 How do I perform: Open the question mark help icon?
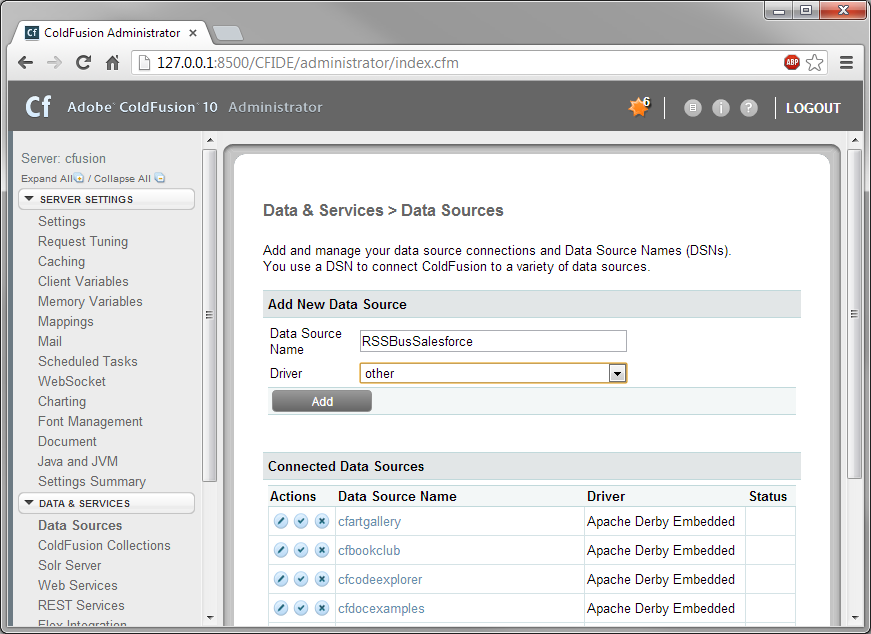749,108
